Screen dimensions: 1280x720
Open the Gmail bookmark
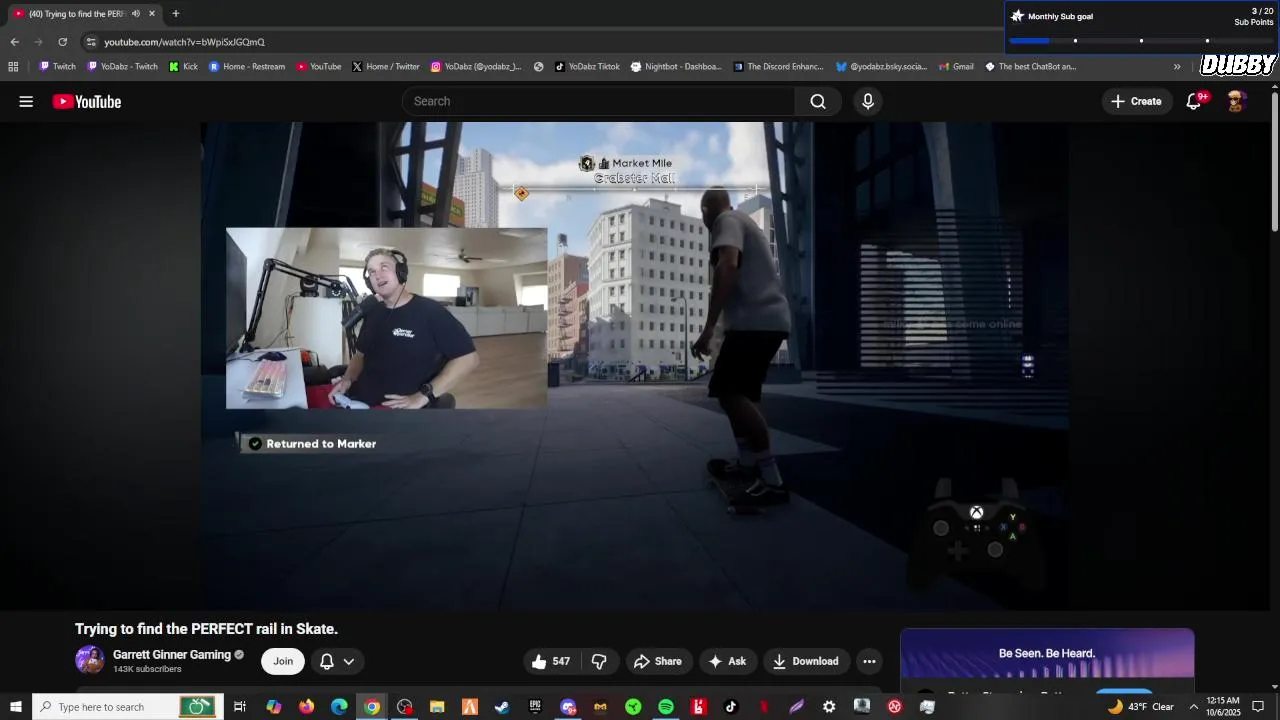[955, 67]
